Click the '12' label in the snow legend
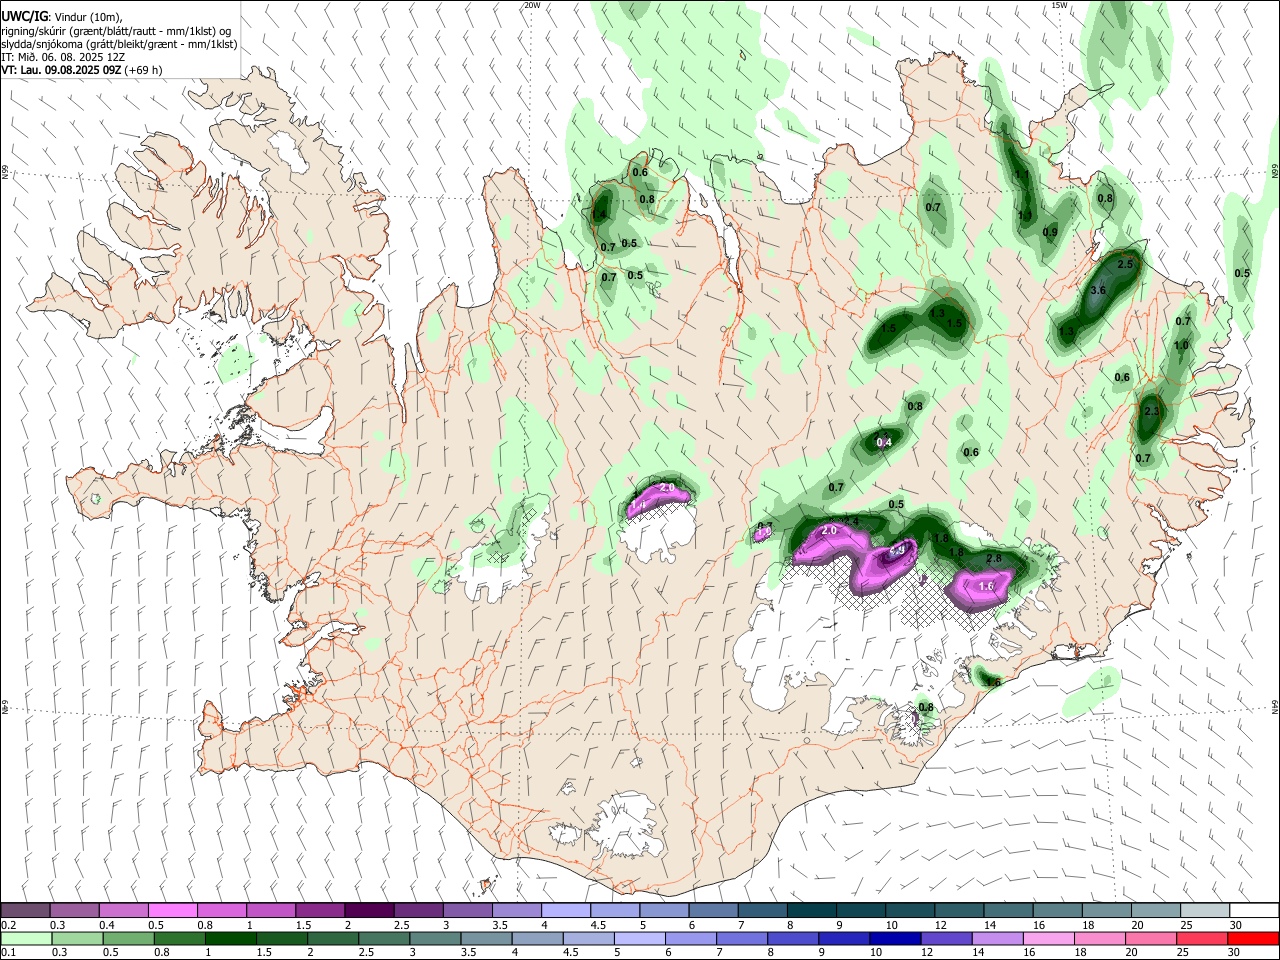 click(x=940, y=925)
